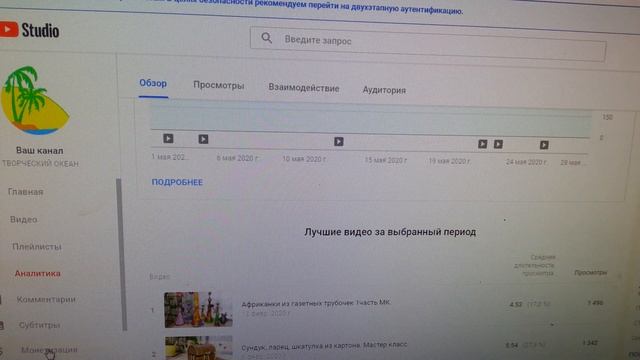Click video marker near 1 мая 2020

168,138
